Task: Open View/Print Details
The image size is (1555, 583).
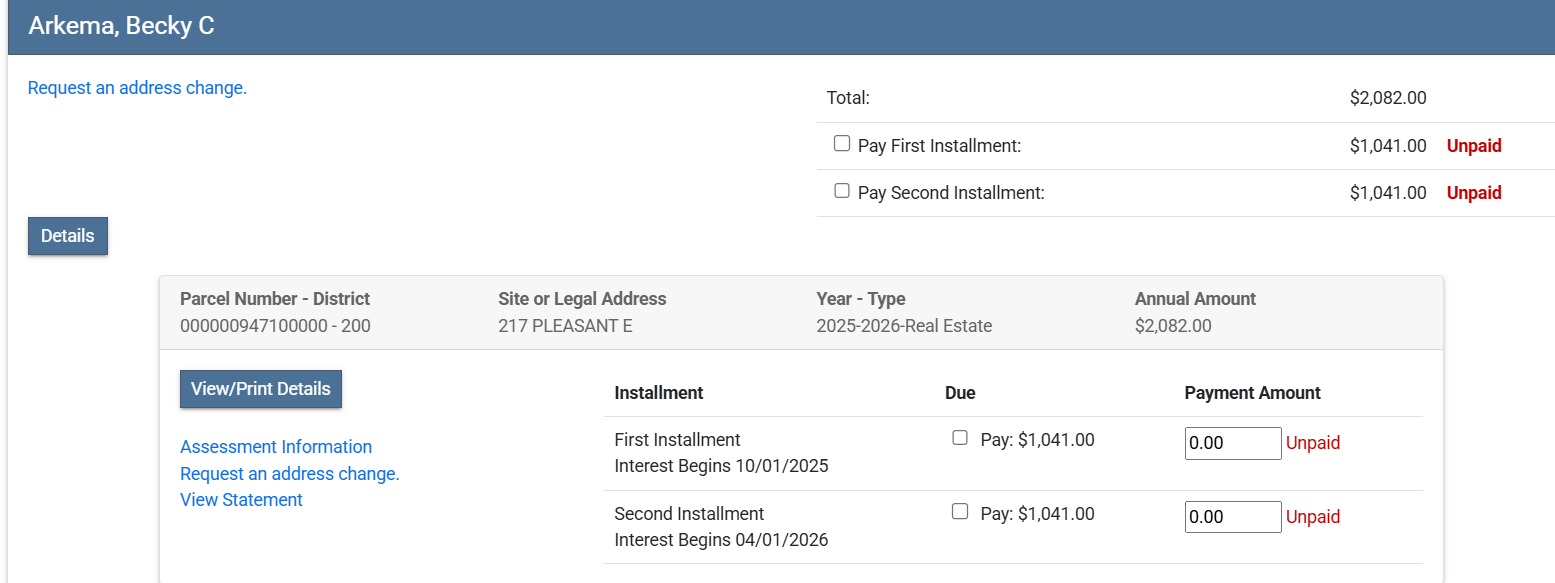Action: (x=260, y=389)
